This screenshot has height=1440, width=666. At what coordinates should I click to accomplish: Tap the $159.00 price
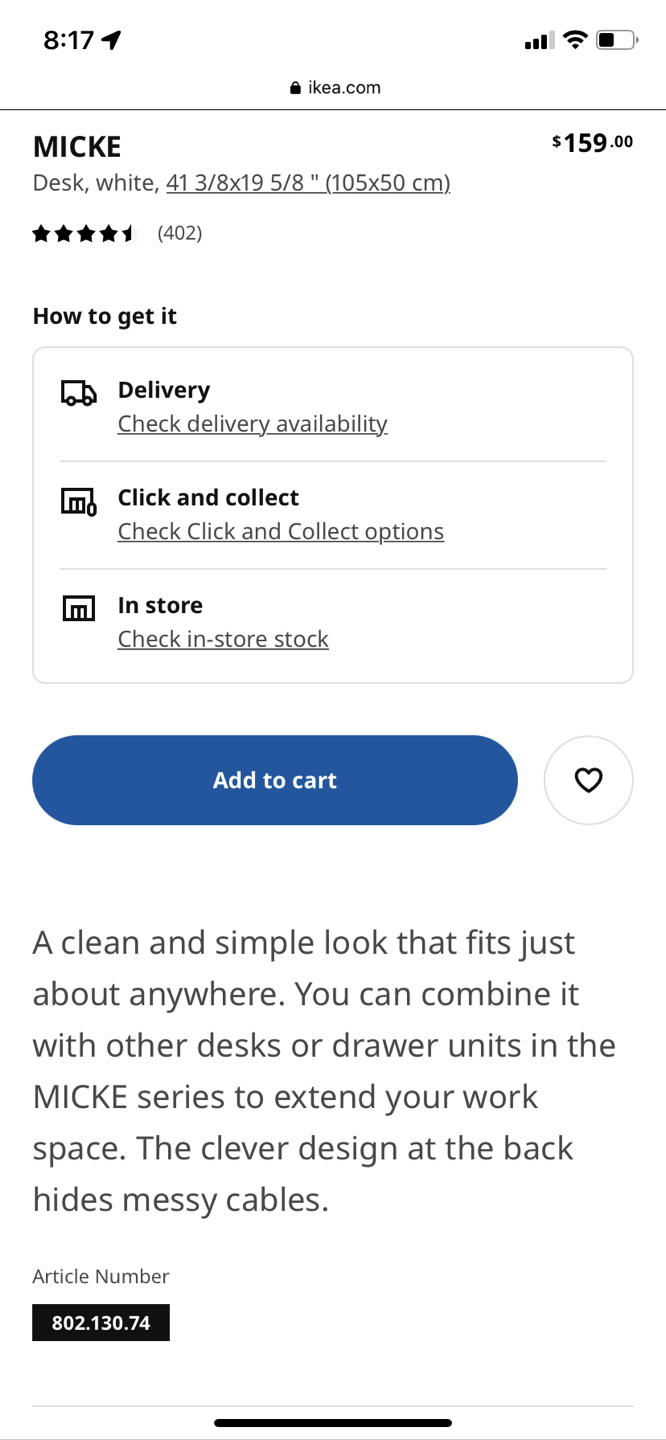click(x=592, y=143)
